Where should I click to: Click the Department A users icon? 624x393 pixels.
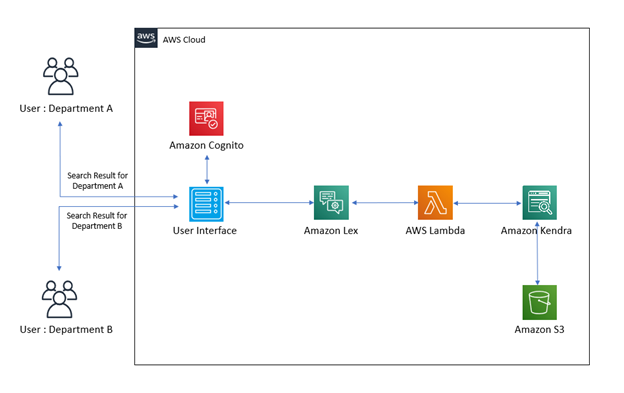pyautogui.click(x=60, y=76)
